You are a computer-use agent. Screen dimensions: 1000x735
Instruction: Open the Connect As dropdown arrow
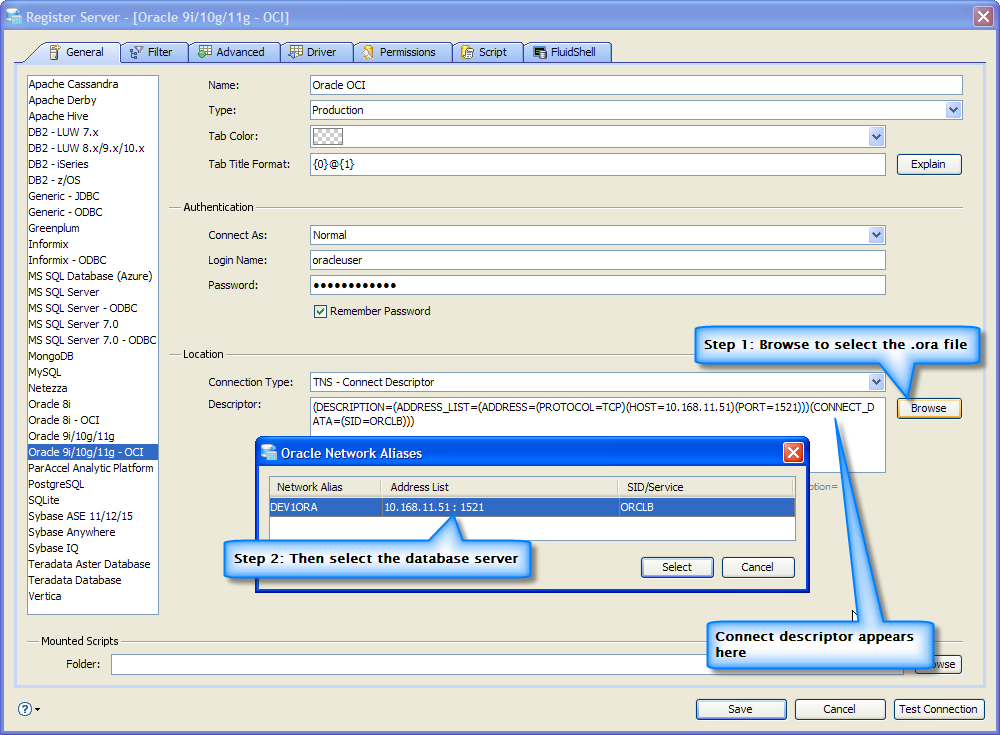[876, 235]
